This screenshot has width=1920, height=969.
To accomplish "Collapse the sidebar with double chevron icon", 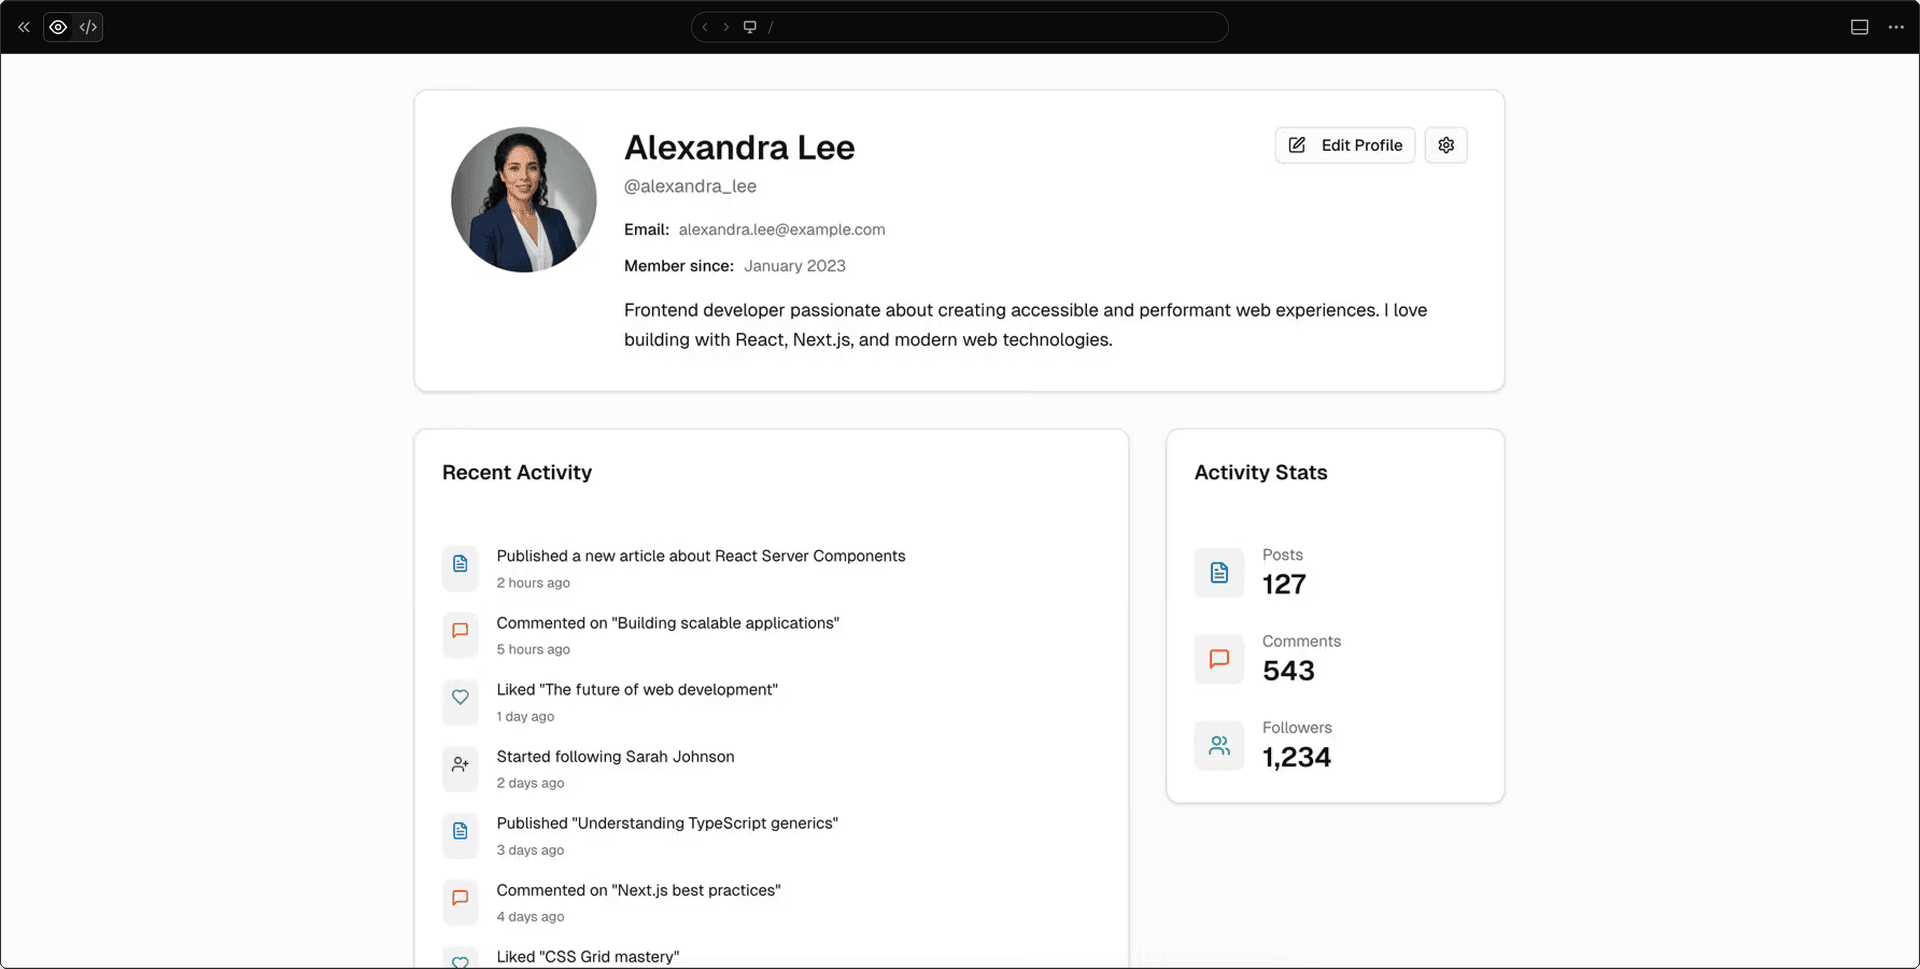I will point(24,27).
